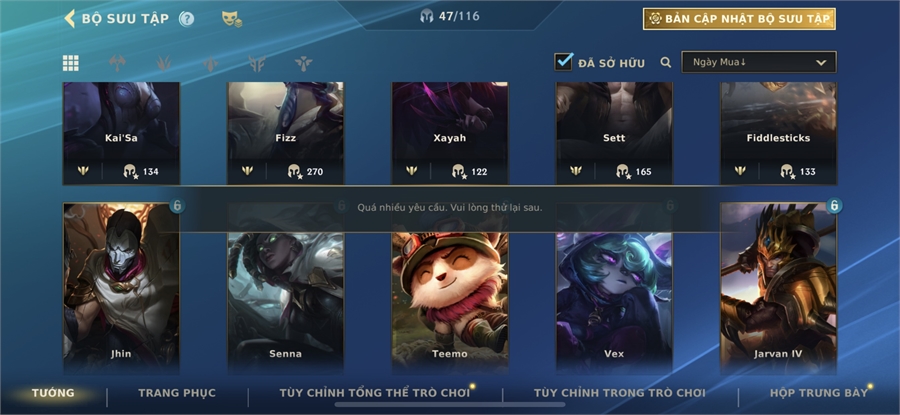Open TÙY CHỈNH TRONG TRÒ CHƠI tab
This screenshot has height=415, width=900.
[619, 393]
